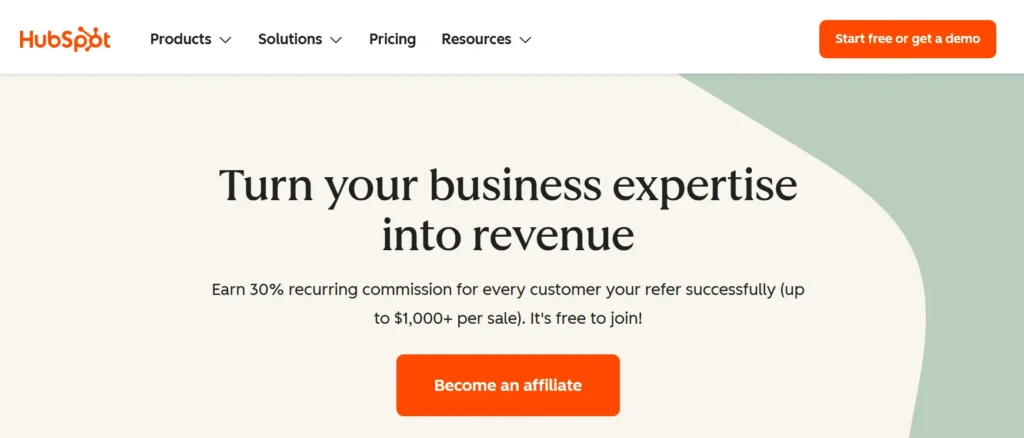This screenshot has height=438, width=1024.
Task: Go to the Pricing page
Action: pyautogui.click(x=392, y=39)
